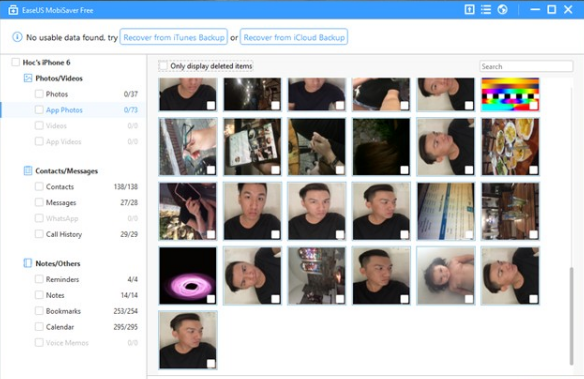The width and height of the screenshot is (584, 379).
Task: Tick selection box on test pattern thumbnail
Action: coord(533,105)
